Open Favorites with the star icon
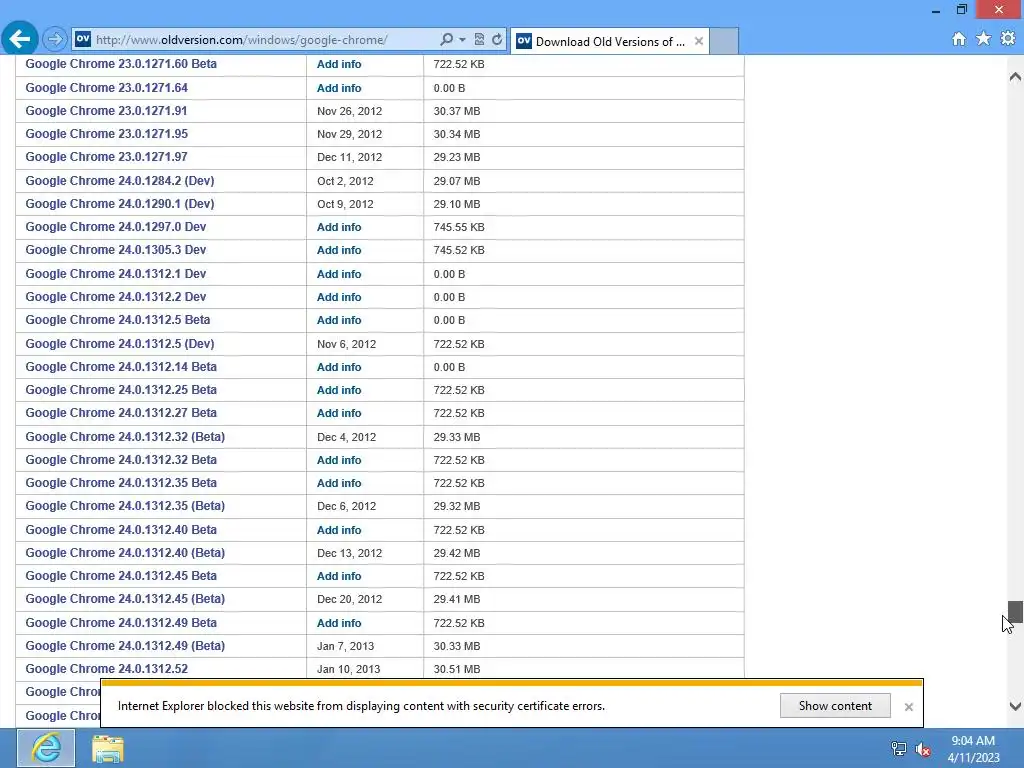Viewport: 1024px width, 768px height. 984,39
